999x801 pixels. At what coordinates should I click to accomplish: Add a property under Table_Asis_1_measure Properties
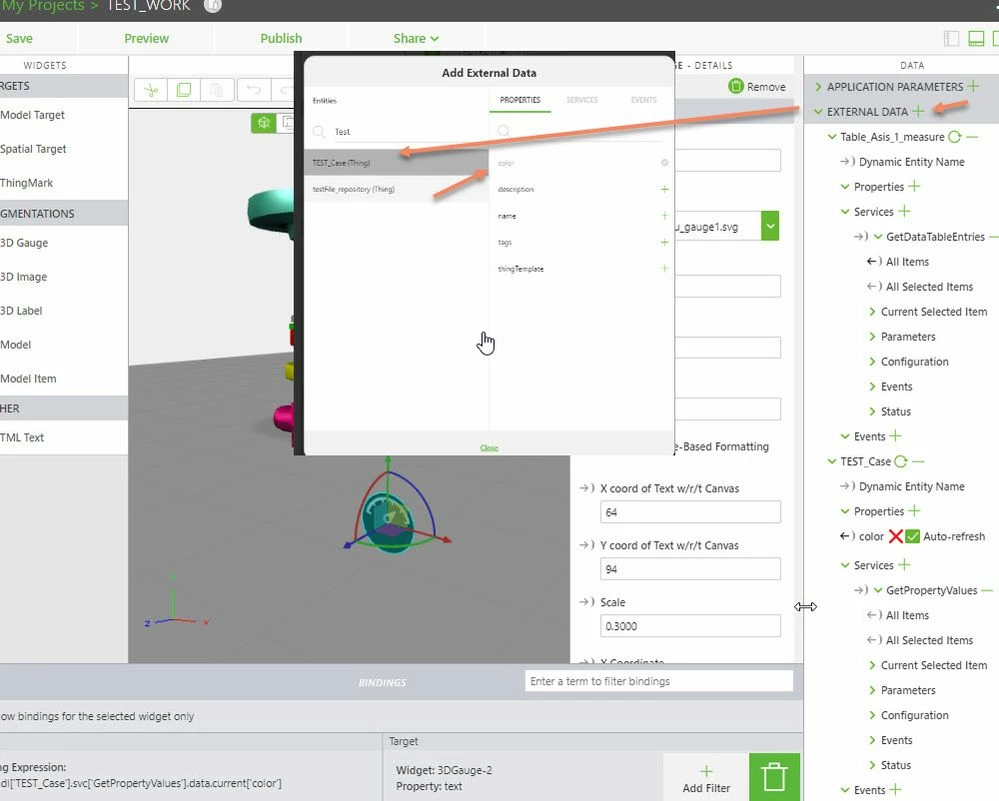914,186
